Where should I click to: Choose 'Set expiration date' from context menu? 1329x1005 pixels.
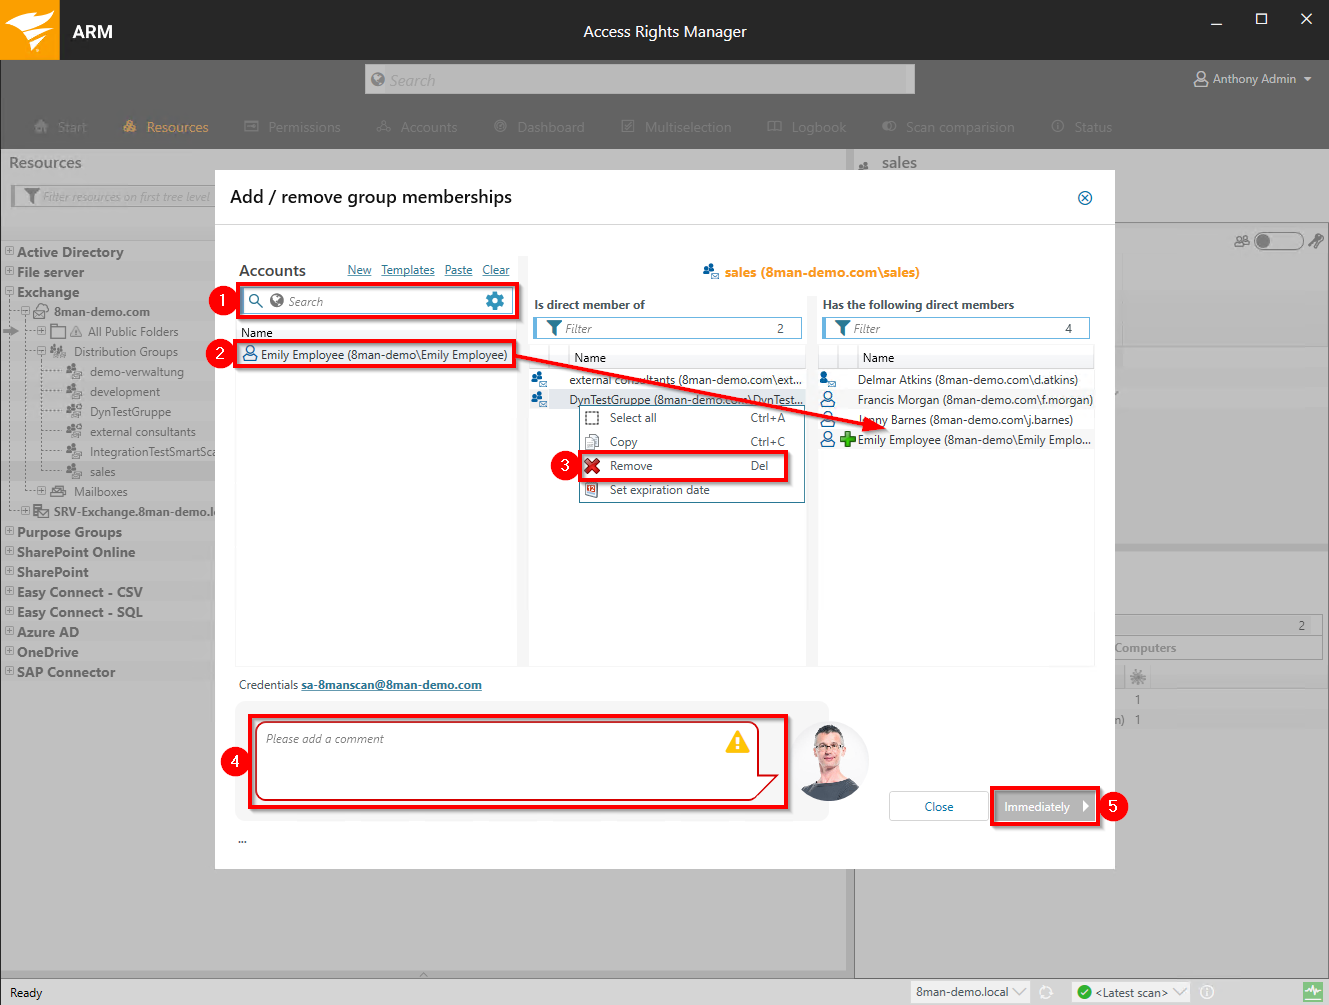click(659, 490)
